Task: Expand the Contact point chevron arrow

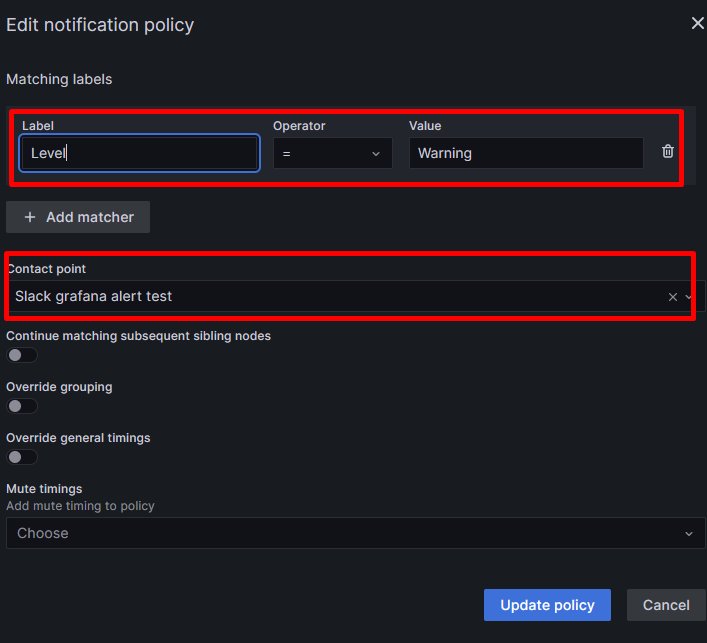Action: pos(688,297)
